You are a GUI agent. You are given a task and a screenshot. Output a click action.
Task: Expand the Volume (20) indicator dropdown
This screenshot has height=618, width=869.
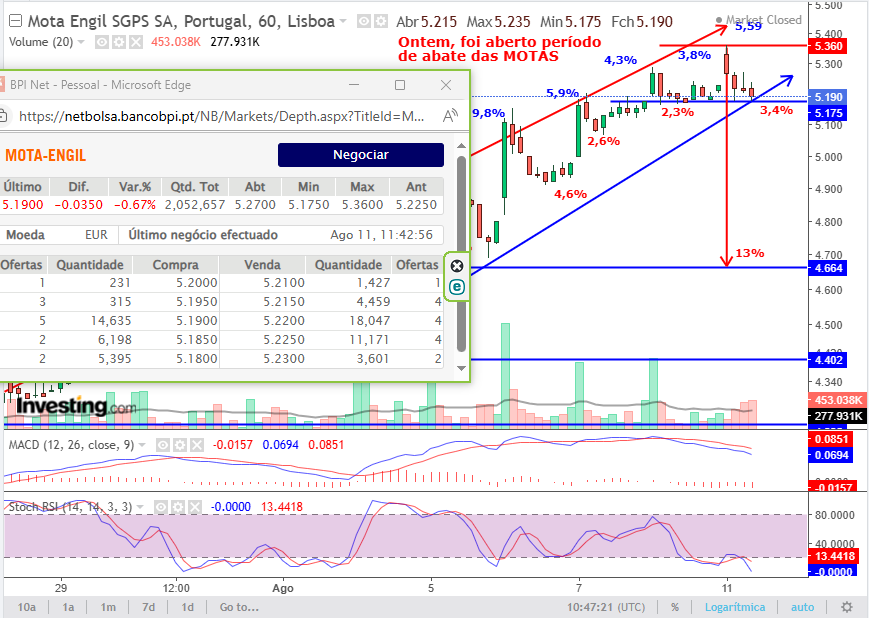click(81, 42)
